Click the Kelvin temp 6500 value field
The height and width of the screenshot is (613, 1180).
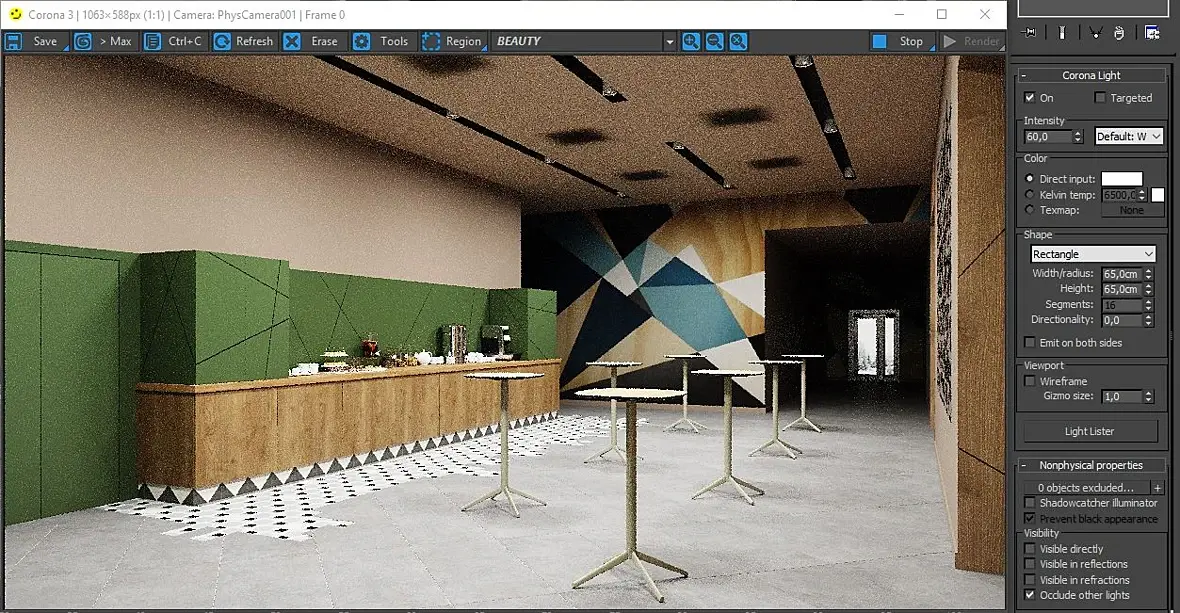[x=1119, y=195]
